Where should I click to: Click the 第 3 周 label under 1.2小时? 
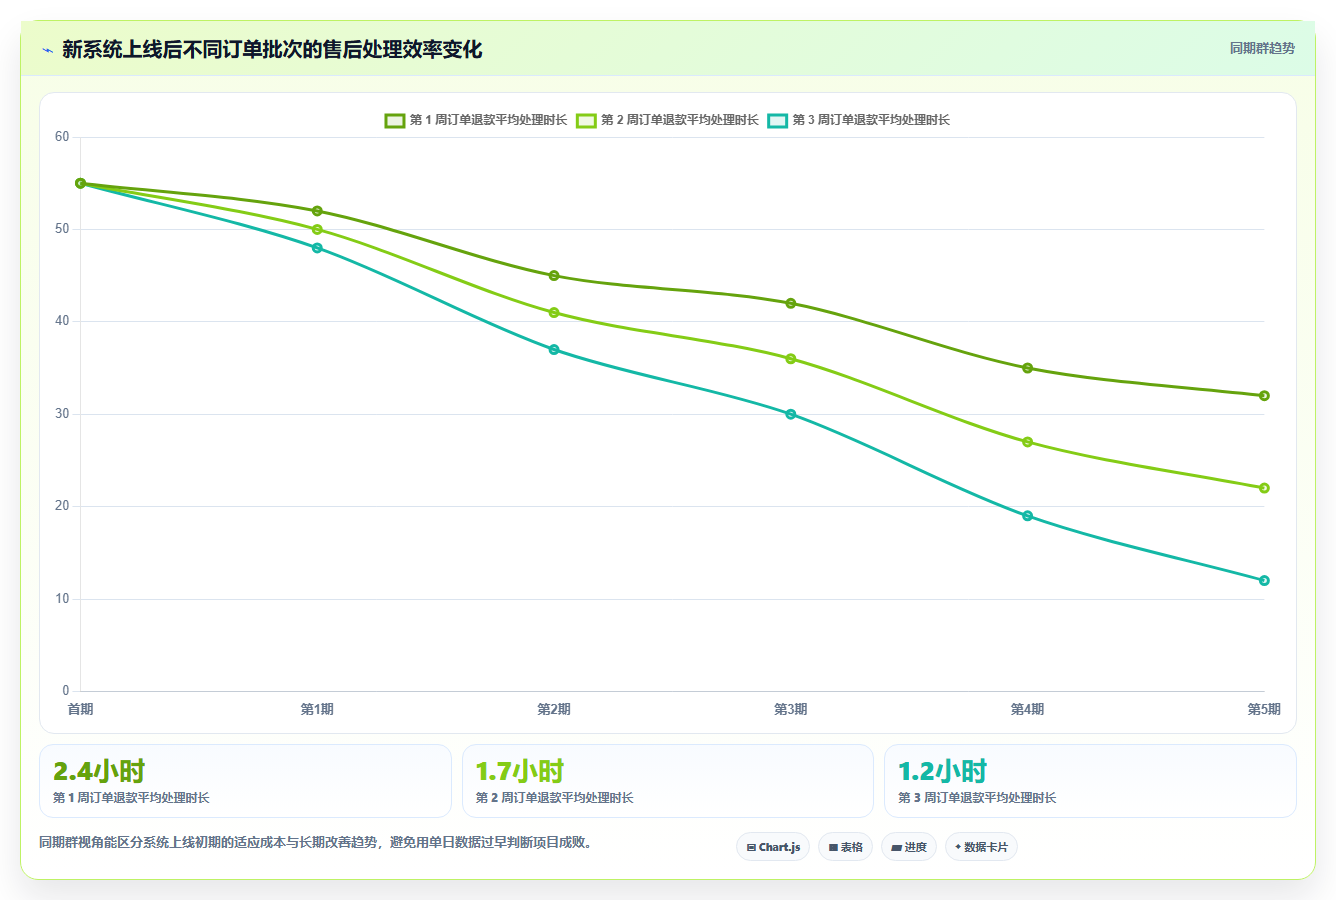[977, 798]
